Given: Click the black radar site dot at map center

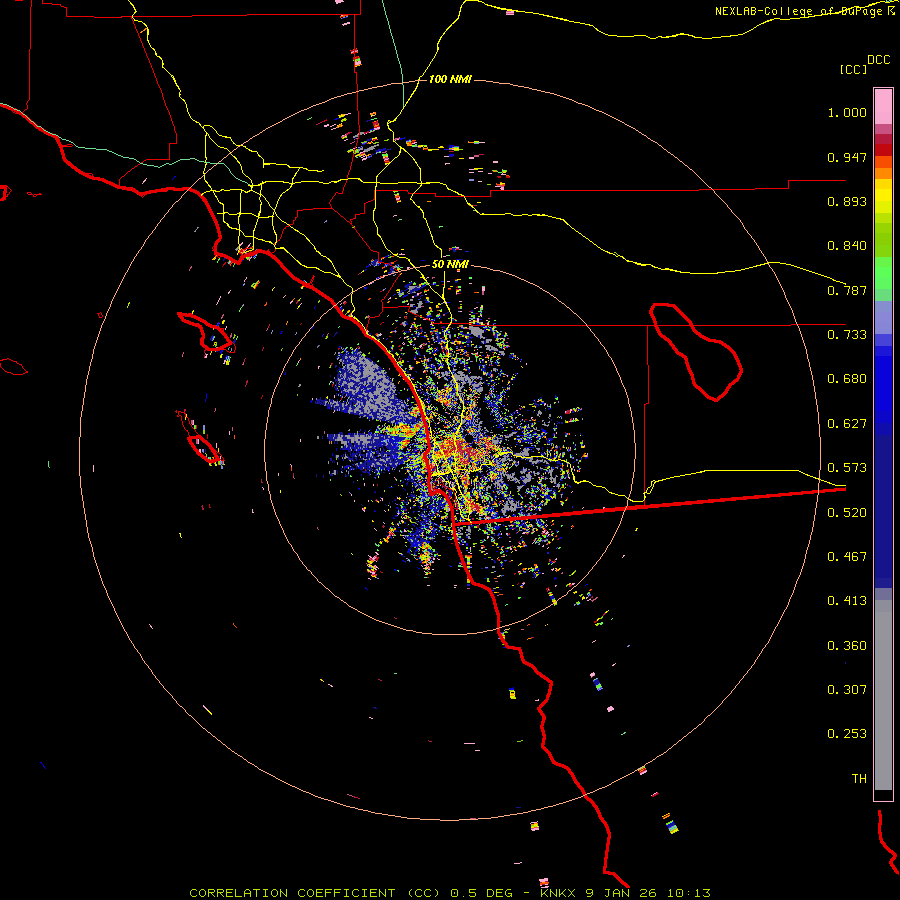Looking at the screenshot, I should 470,439.
